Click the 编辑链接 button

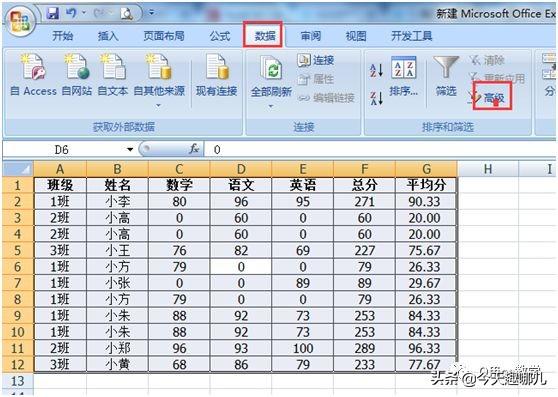pyautogui.click(x=326, y=98)
